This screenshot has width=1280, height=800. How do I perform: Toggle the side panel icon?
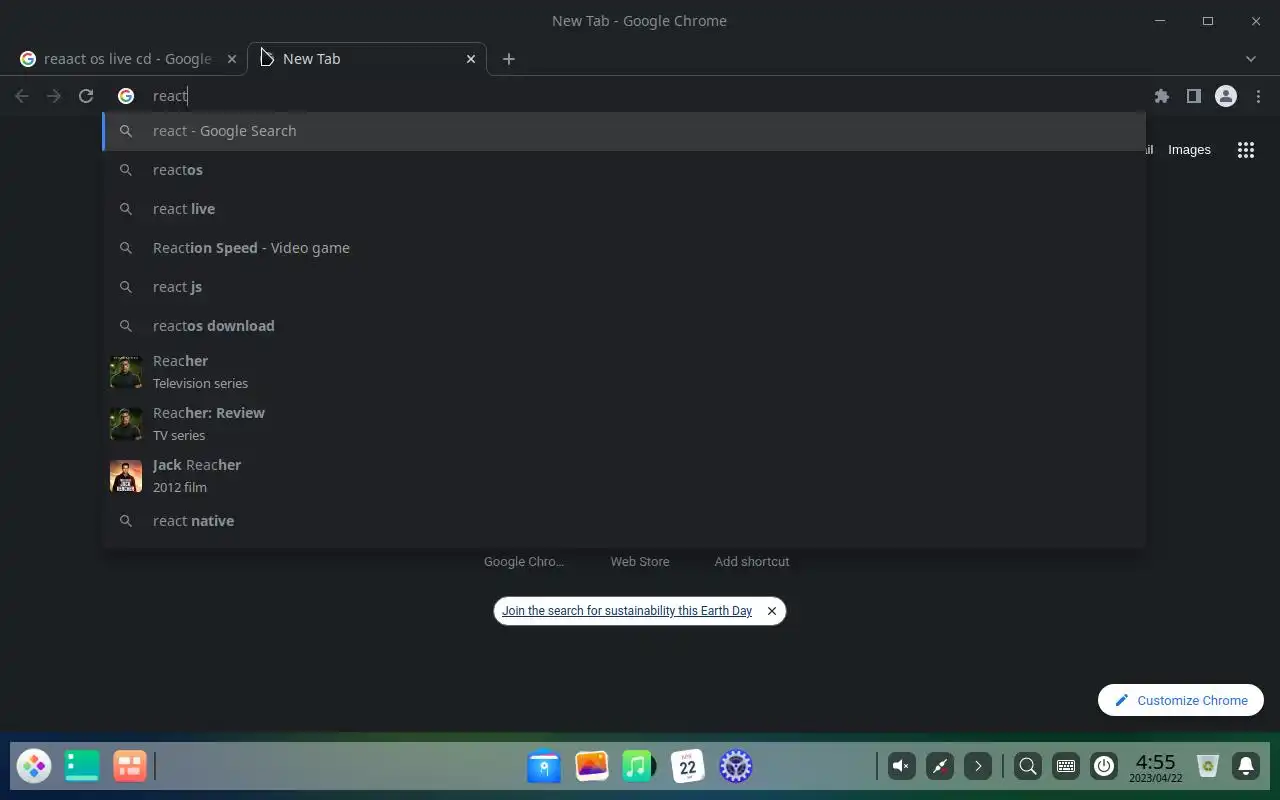[1193, 96]
